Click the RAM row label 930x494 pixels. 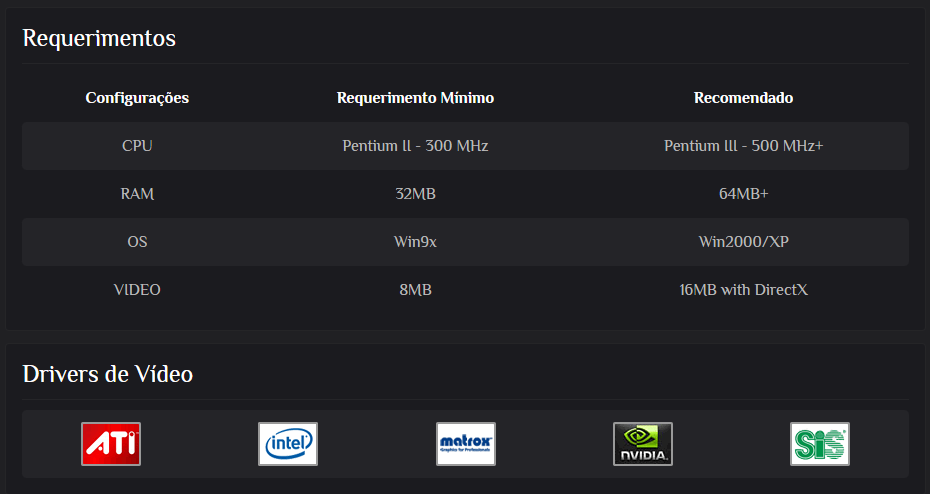(x=137, y=194)
